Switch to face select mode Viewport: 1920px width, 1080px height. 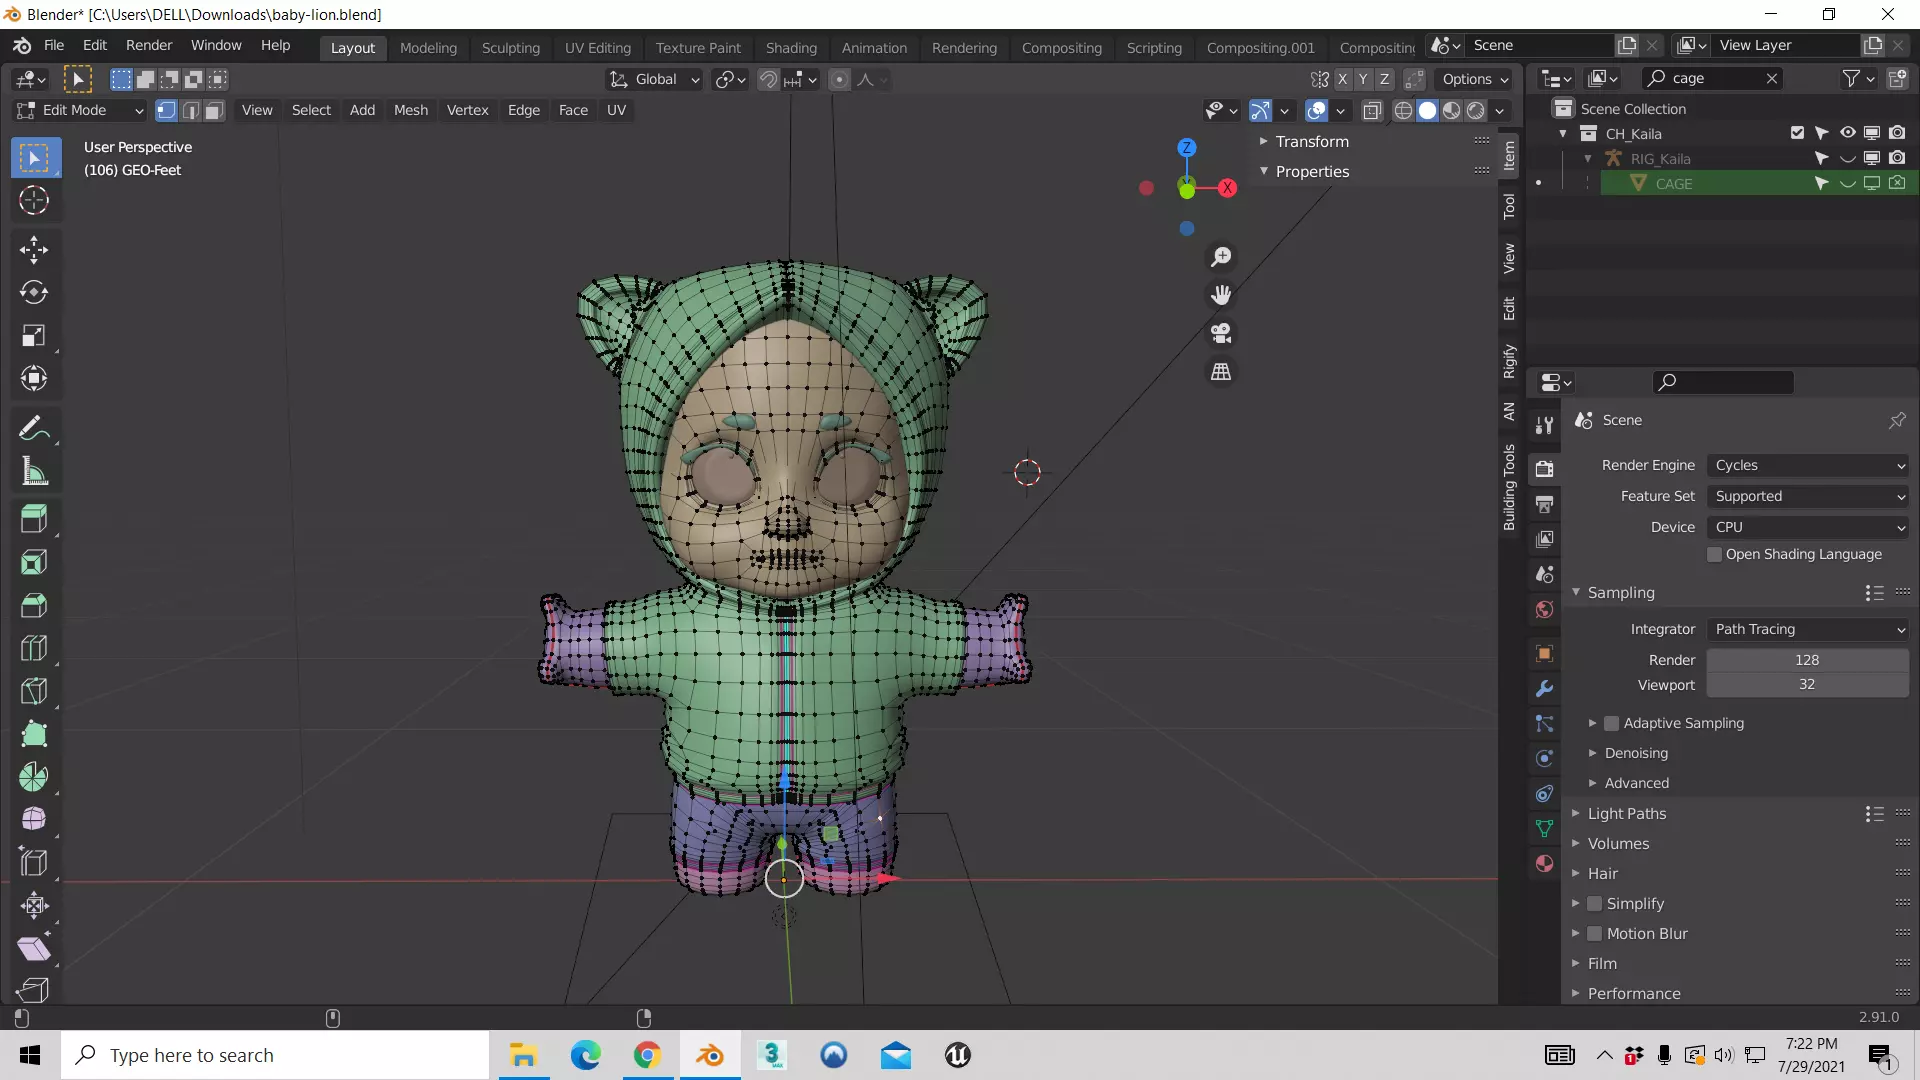pos(214,110)
